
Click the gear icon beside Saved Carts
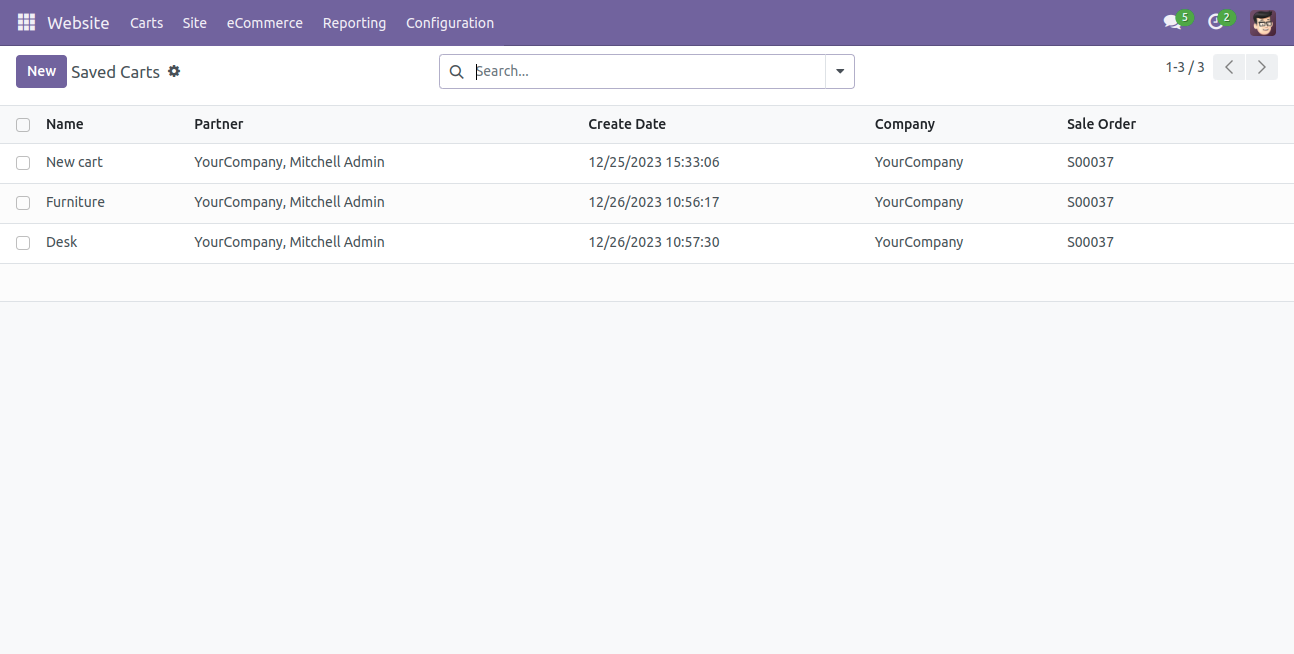click(x=174, y=71)
